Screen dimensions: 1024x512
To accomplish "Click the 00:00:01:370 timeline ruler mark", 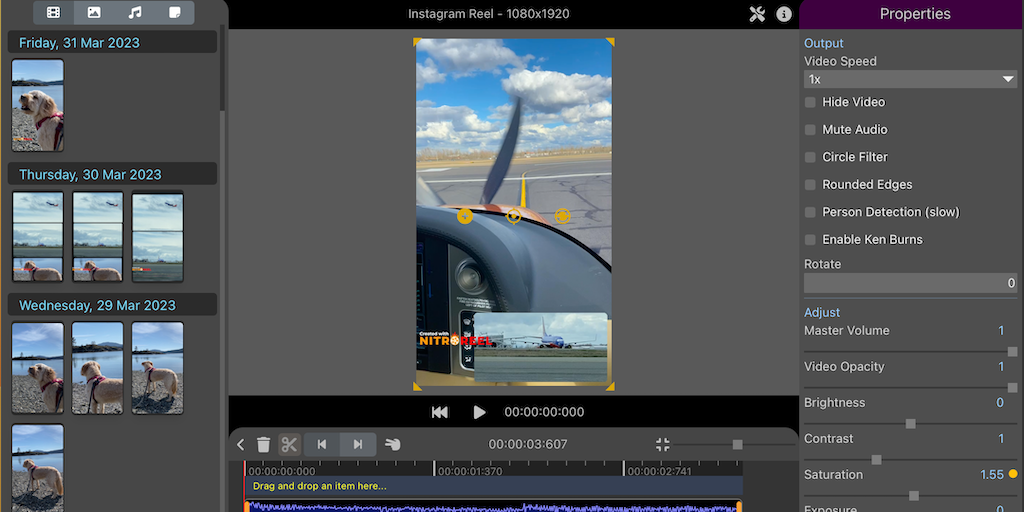I will click(x=470, y=471).
